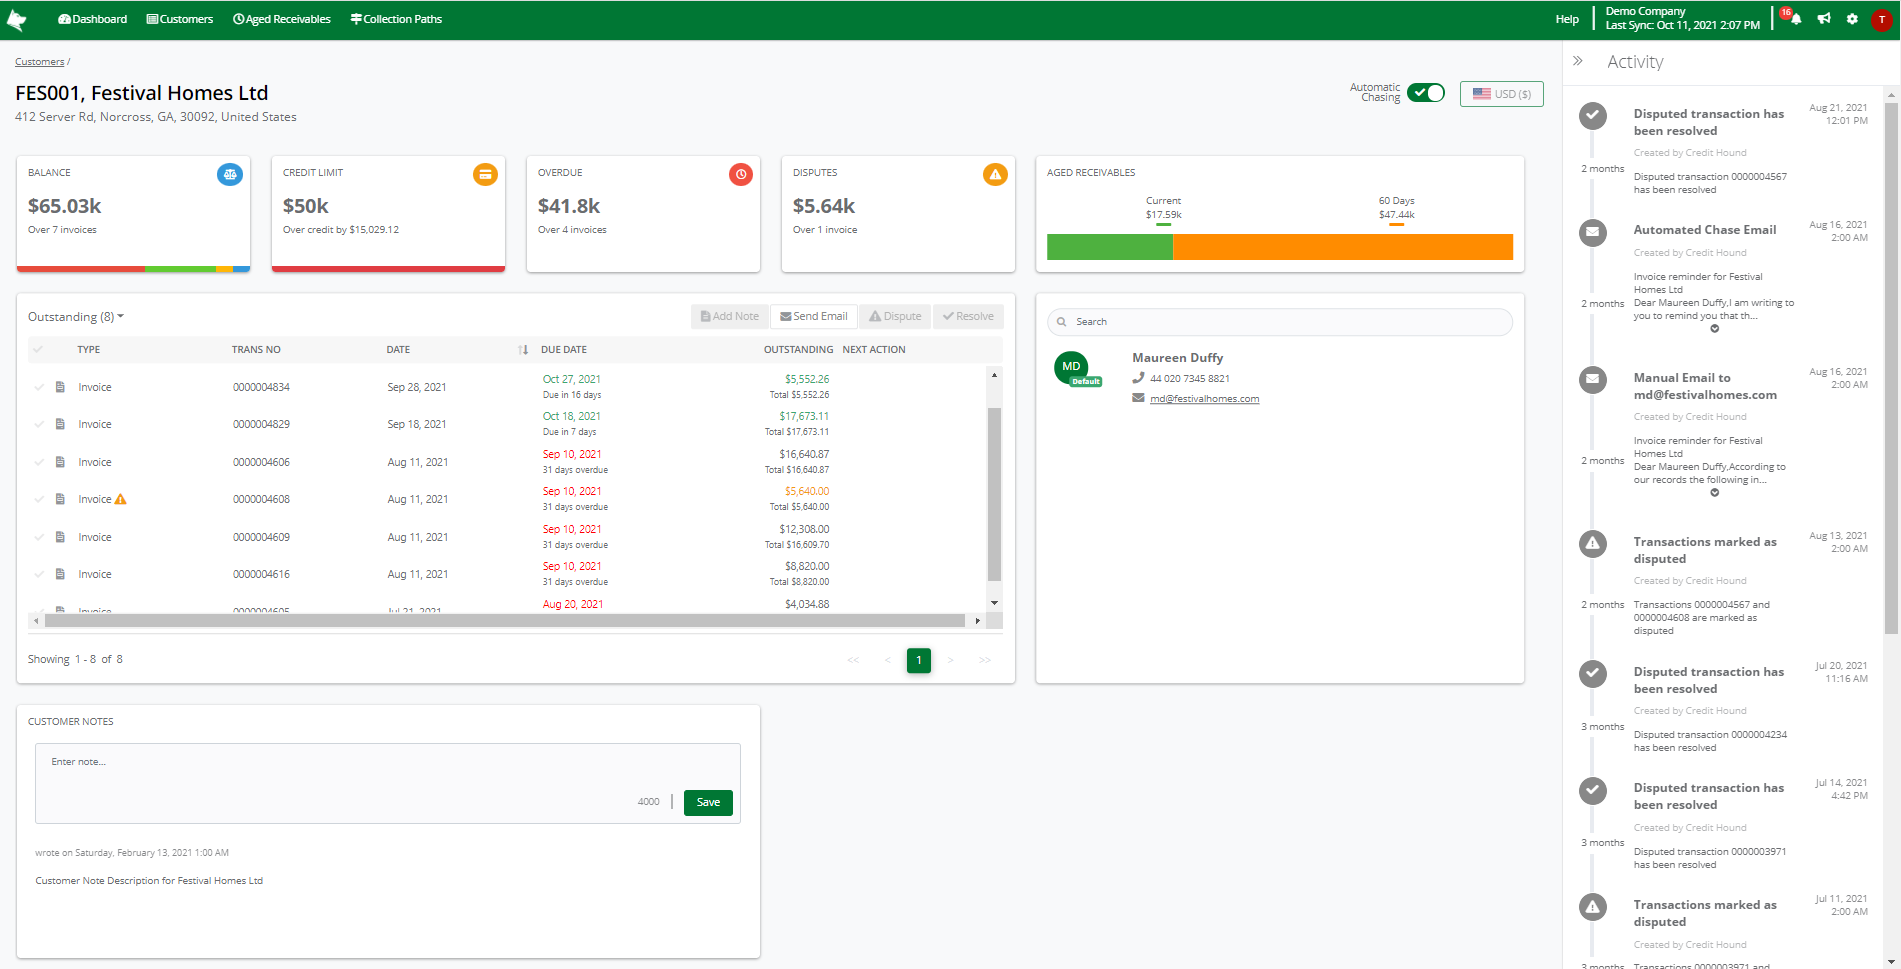This screenshot has width=1901, height=969.
Task: Click the Add Note button
Action: pyautogui.click(x=730, y=316)
